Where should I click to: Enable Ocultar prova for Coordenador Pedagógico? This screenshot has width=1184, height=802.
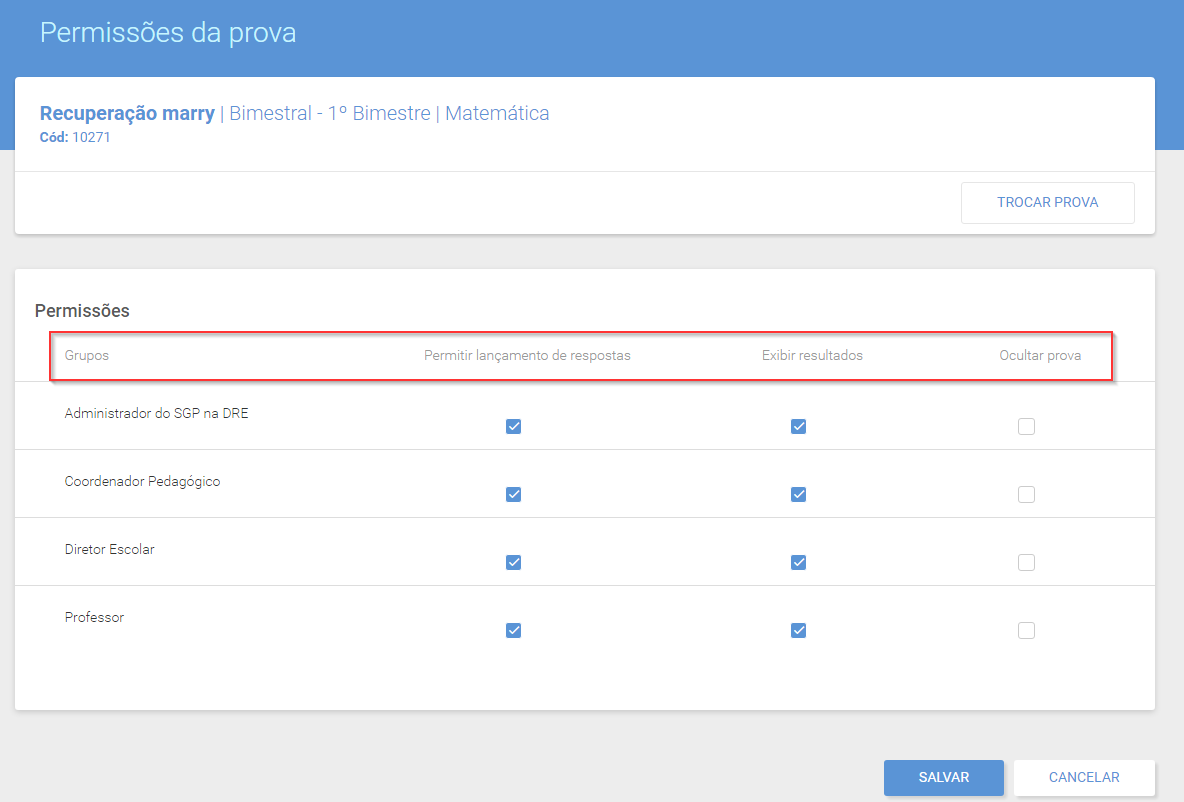tap(1026, 495)
